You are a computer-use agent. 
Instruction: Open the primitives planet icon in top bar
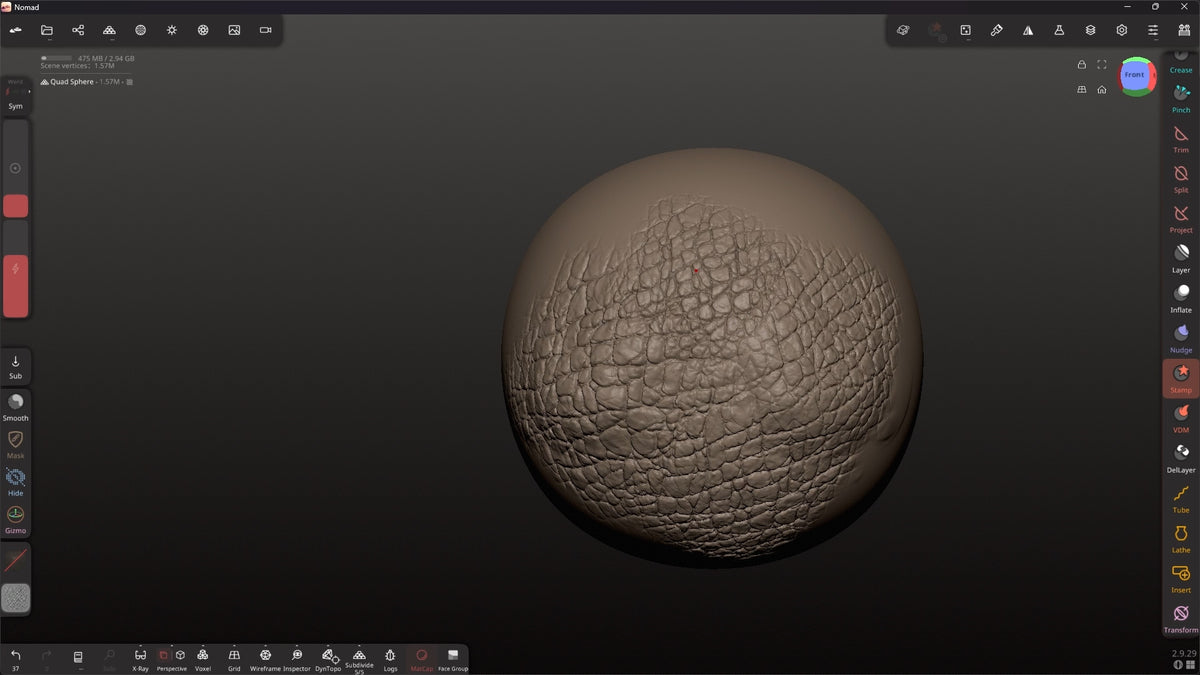pyautogui.click(x=902, y=30)
